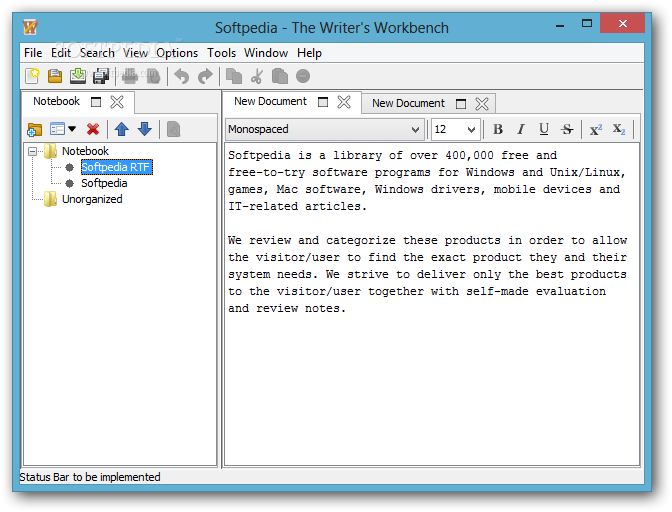The width and height of the screenshot is (672, 512).
Task: Click the round Delete icon in toolbar
Action: coord(303,76)
